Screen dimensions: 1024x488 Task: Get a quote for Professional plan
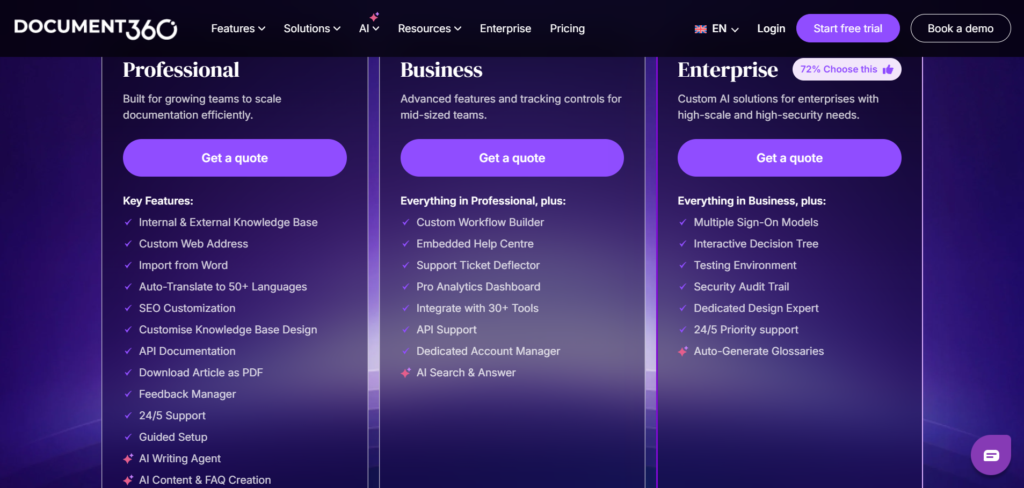(234, 158)
